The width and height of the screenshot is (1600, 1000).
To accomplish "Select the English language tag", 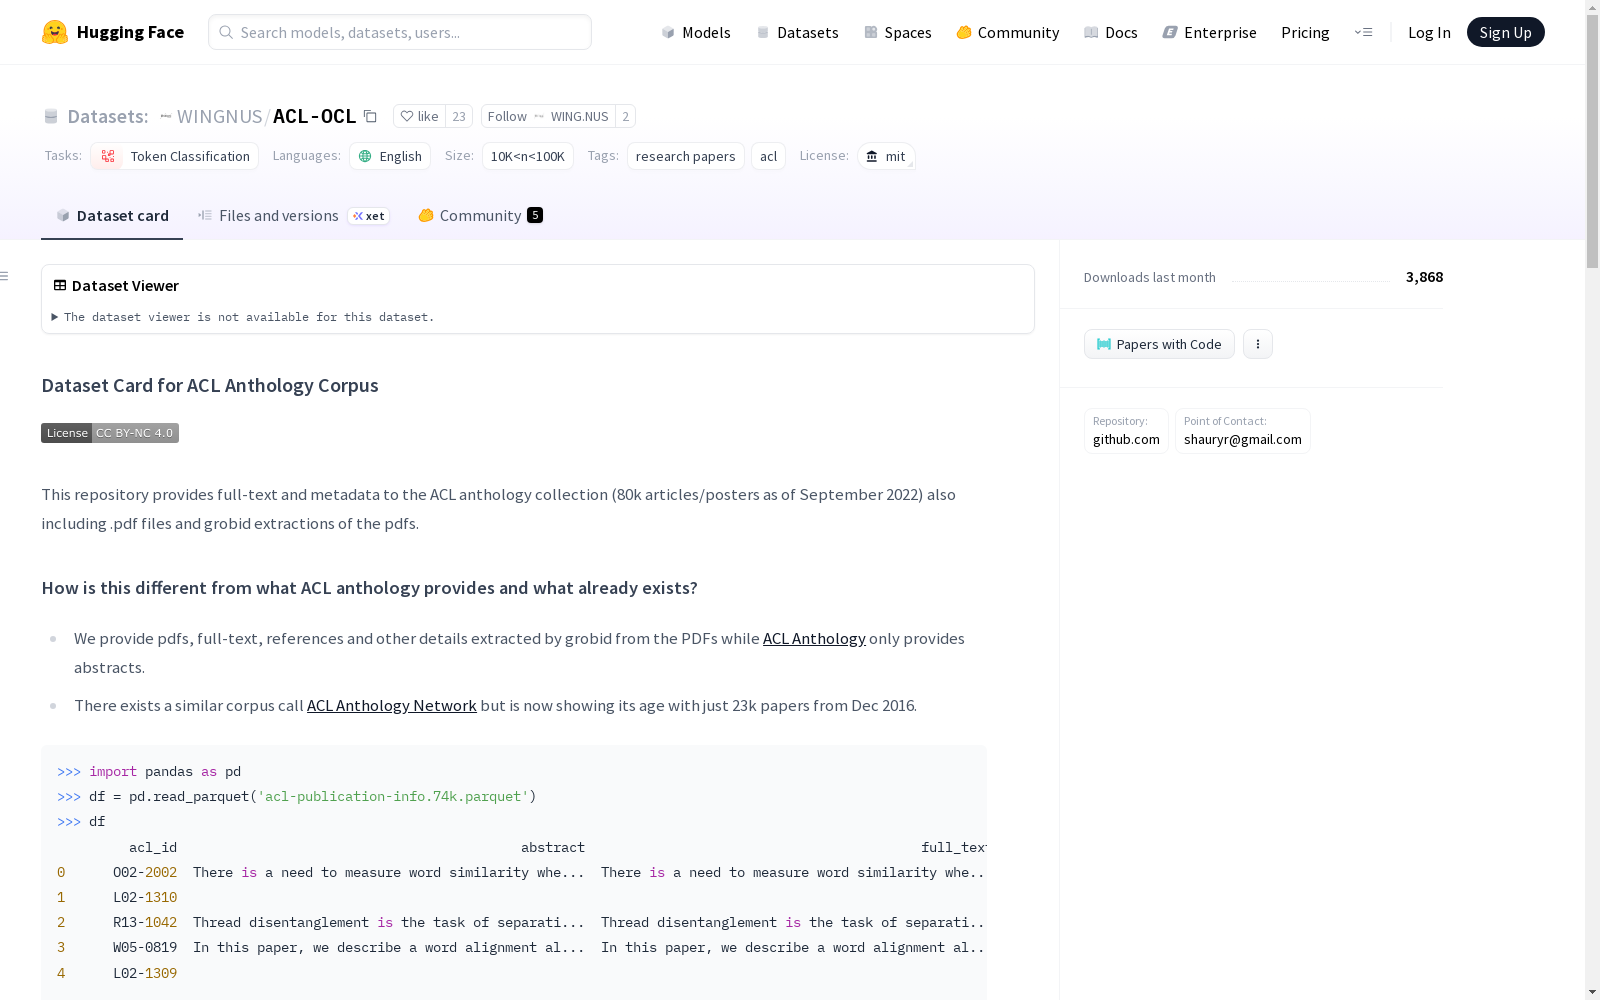I will click(390, 156).
